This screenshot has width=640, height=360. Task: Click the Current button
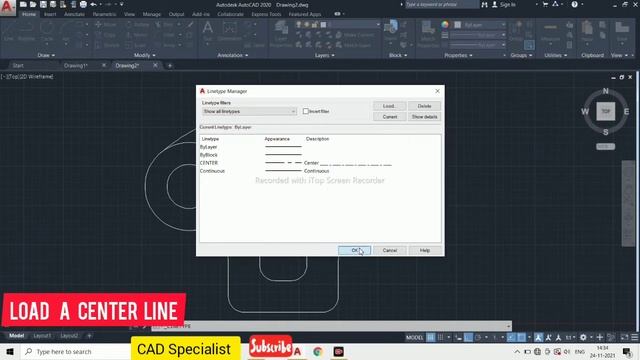[389, 117]
